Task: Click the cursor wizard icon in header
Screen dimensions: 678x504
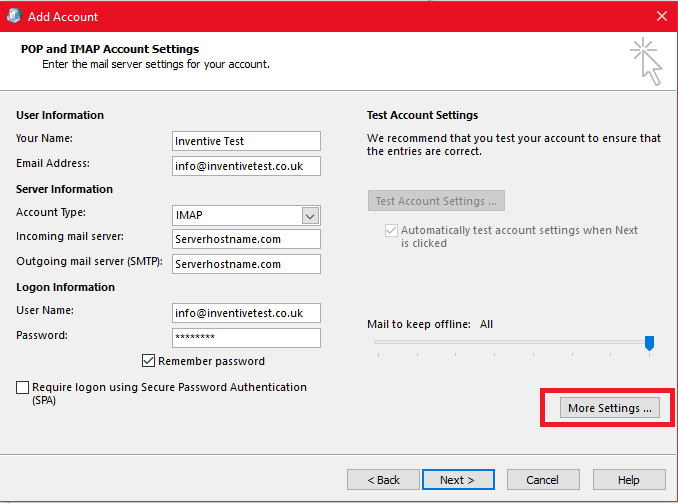Action: coord(645,61)
